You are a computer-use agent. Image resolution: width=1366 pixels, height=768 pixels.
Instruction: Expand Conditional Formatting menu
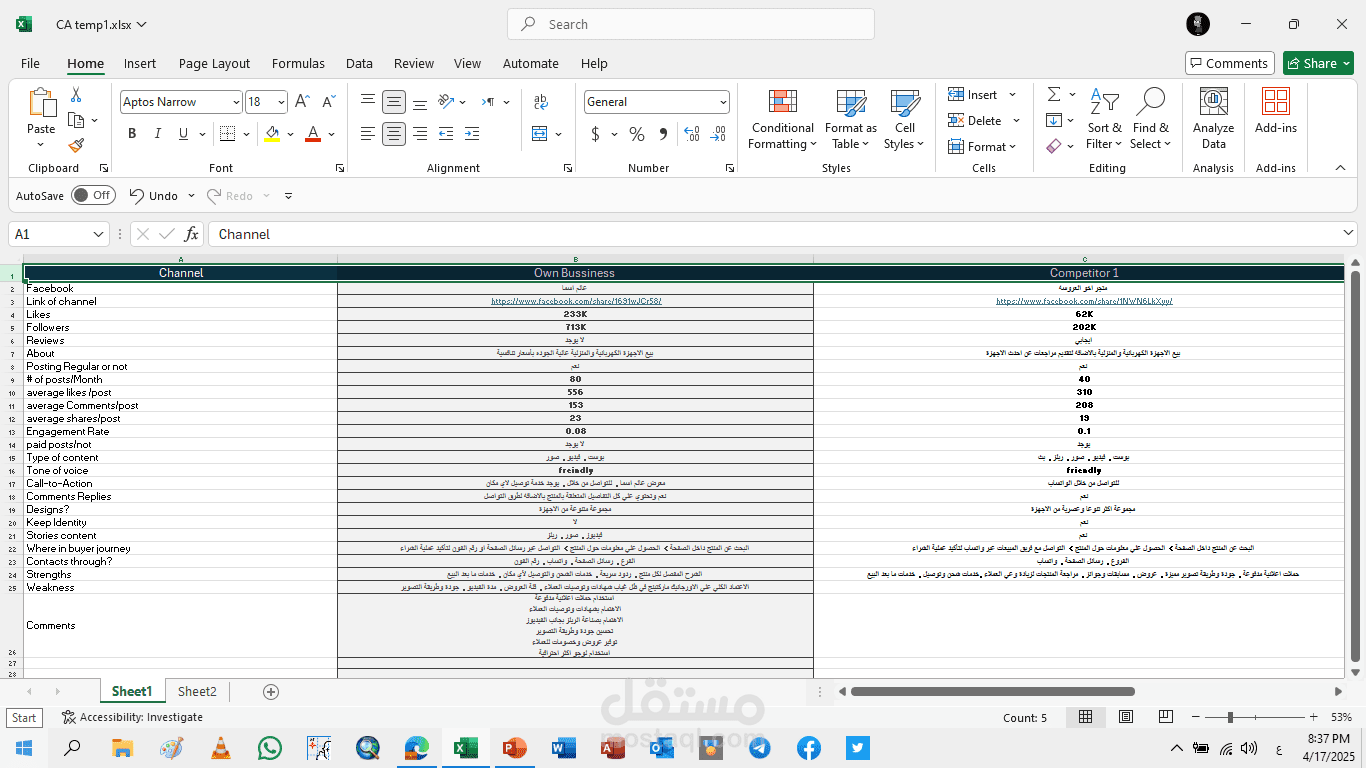click(x=783, y=119)
